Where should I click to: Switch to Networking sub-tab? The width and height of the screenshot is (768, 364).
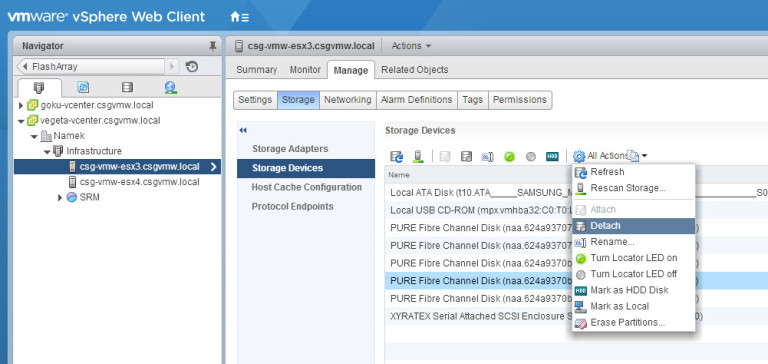pyautogui.click(x=348, y=100)
